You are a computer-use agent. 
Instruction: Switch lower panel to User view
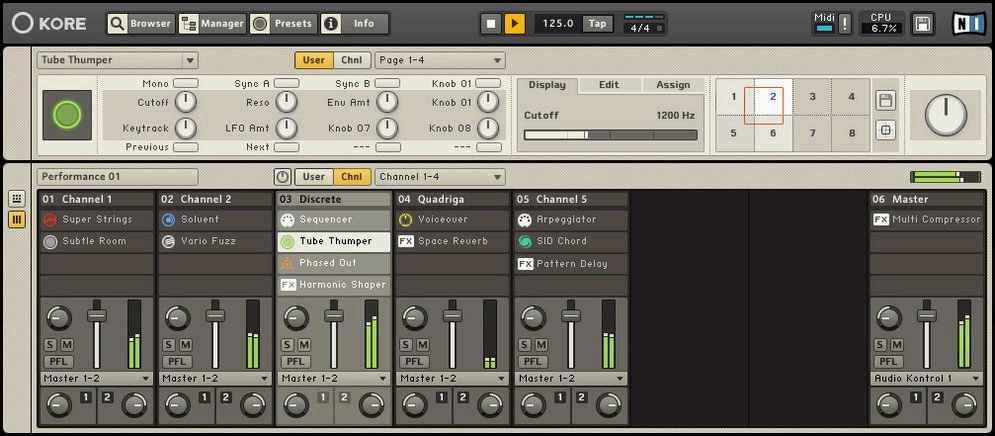(313, 177)
